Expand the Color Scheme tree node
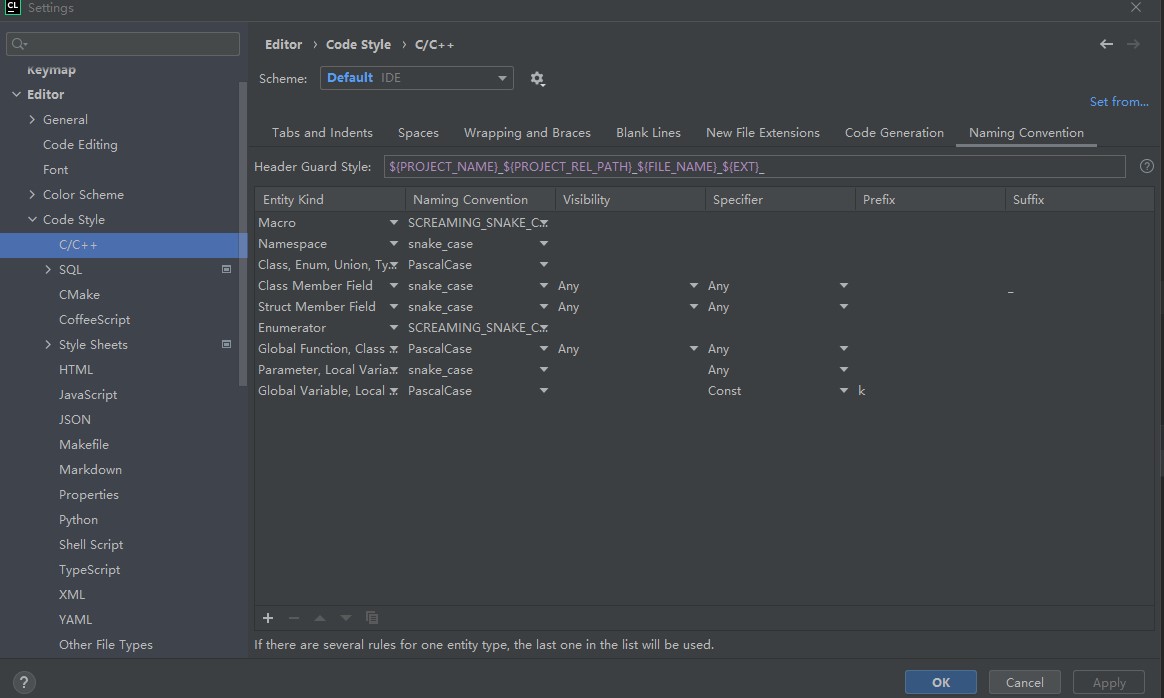This screenshot has height=698, width=1164. coord(32,195)
